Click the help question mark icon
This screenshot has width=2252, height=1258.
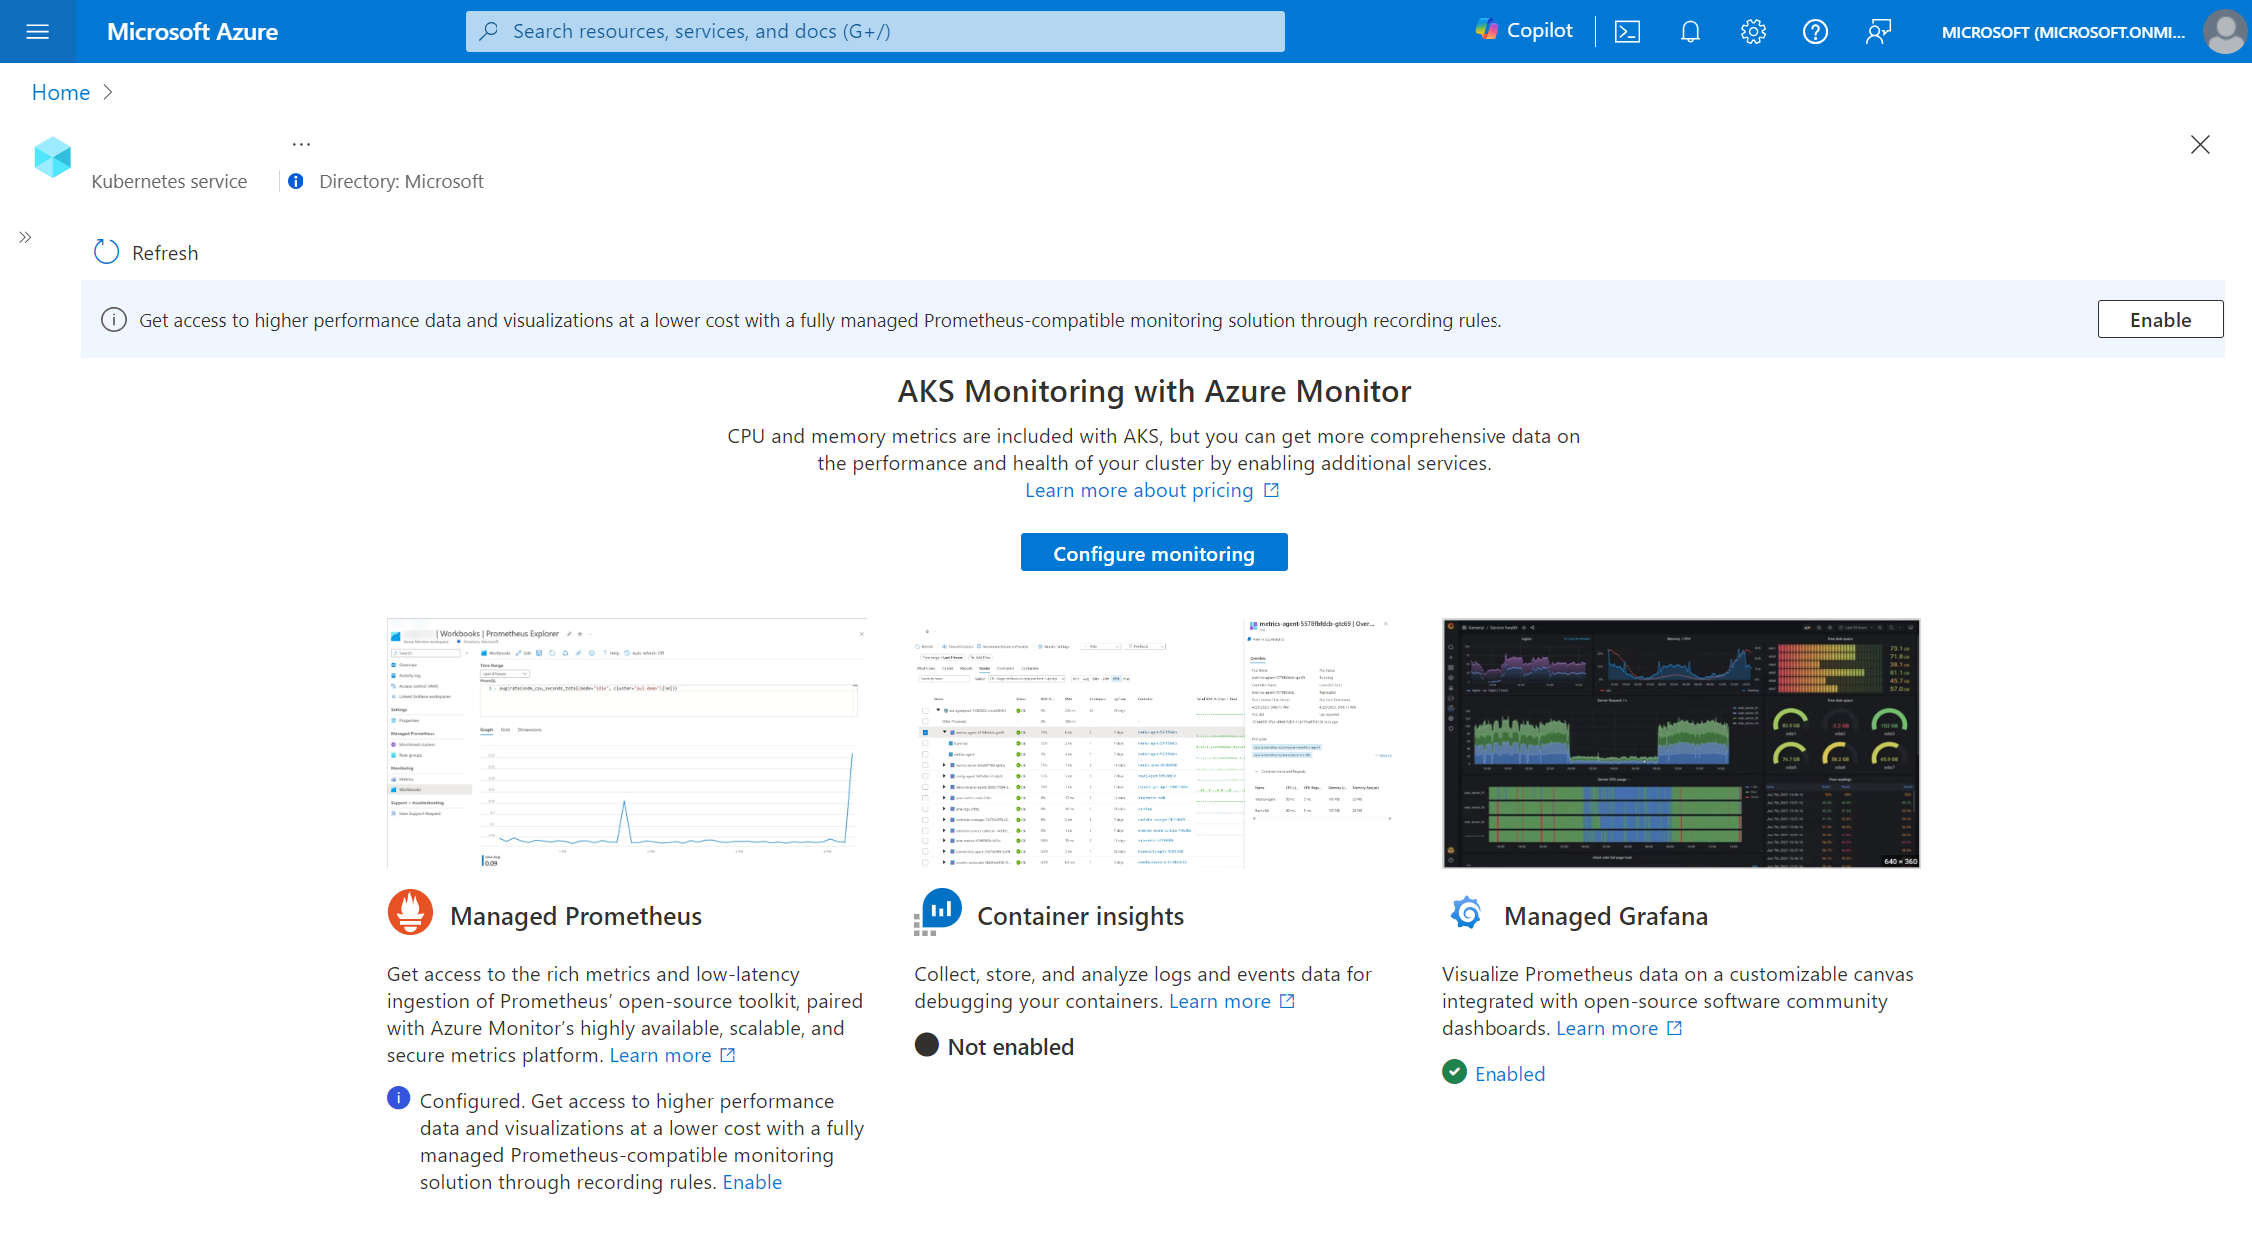click(x=1814, y=31)
